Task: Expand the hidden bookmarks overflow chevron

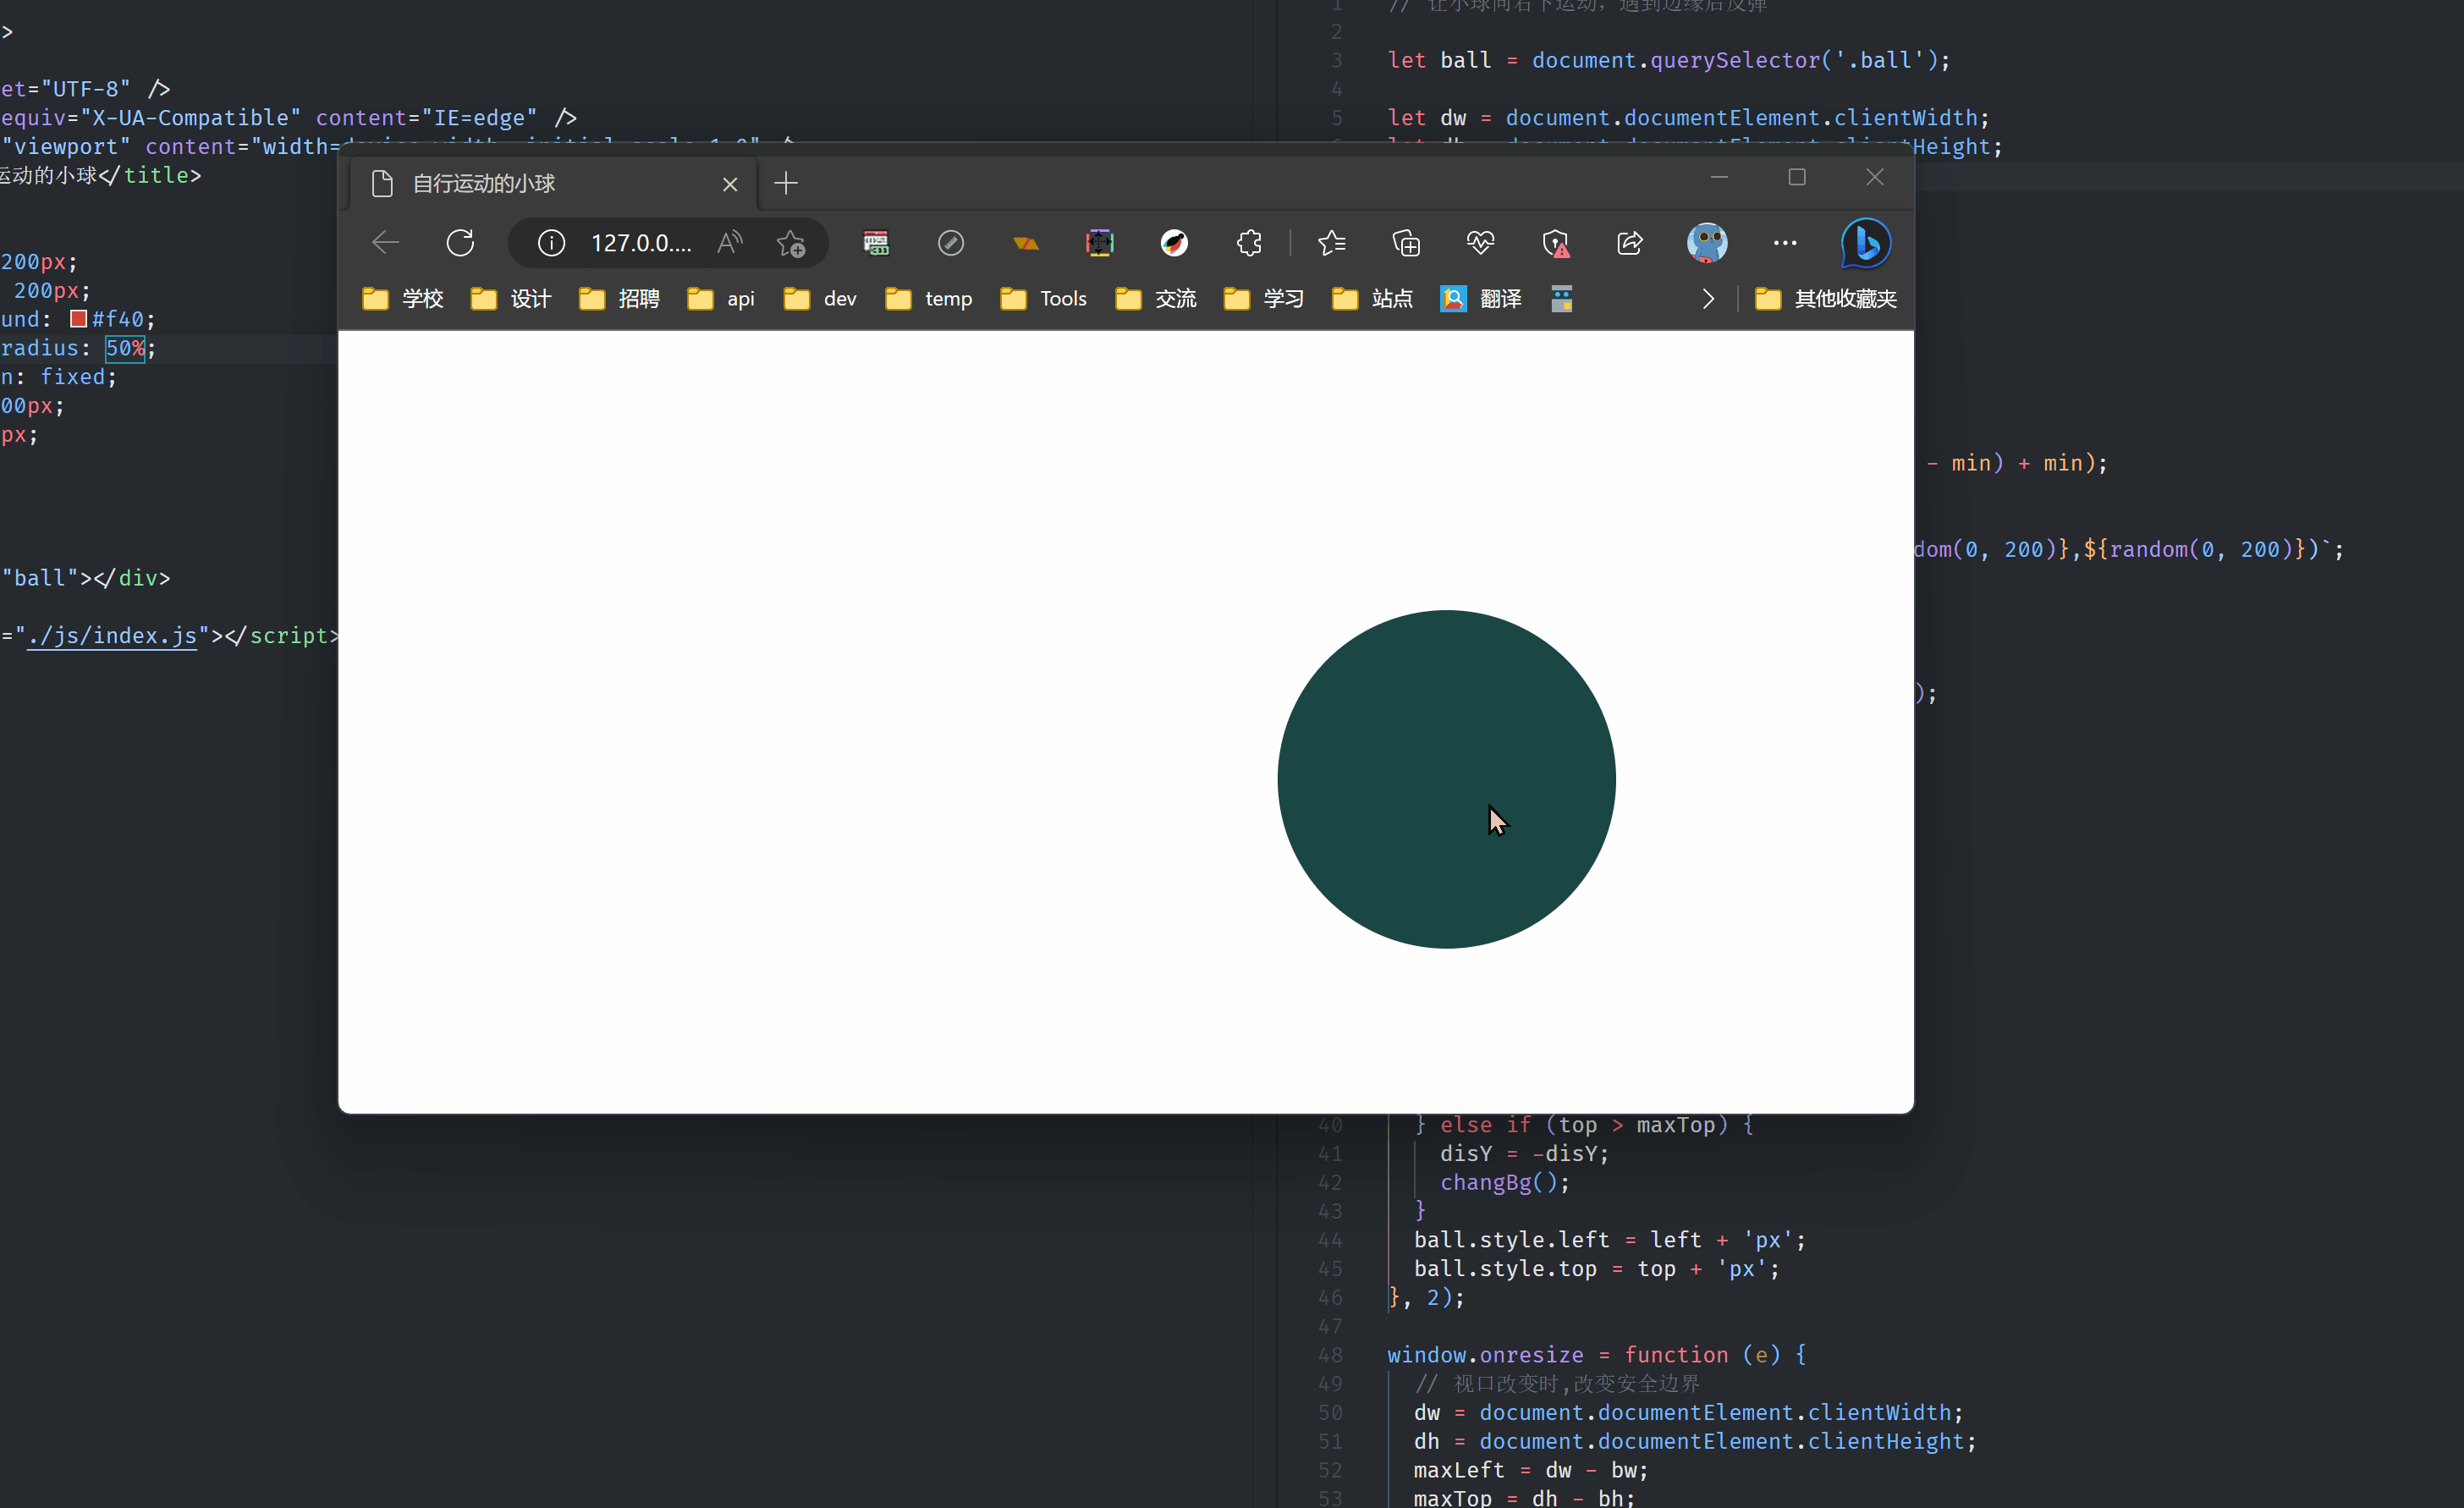Action: (x=1708, y=299)
